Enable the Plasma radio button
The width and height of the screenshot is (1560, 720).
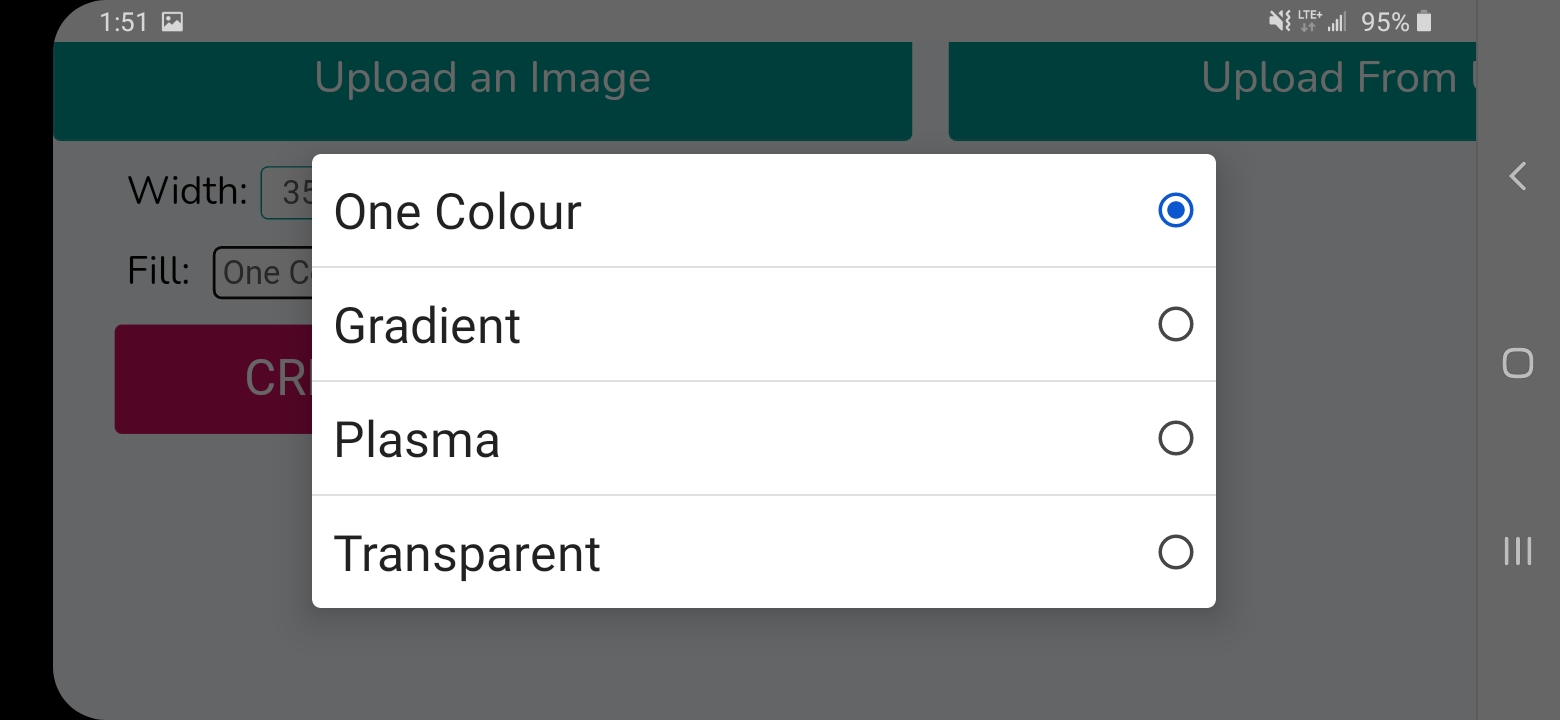(x=1175, y=438)
